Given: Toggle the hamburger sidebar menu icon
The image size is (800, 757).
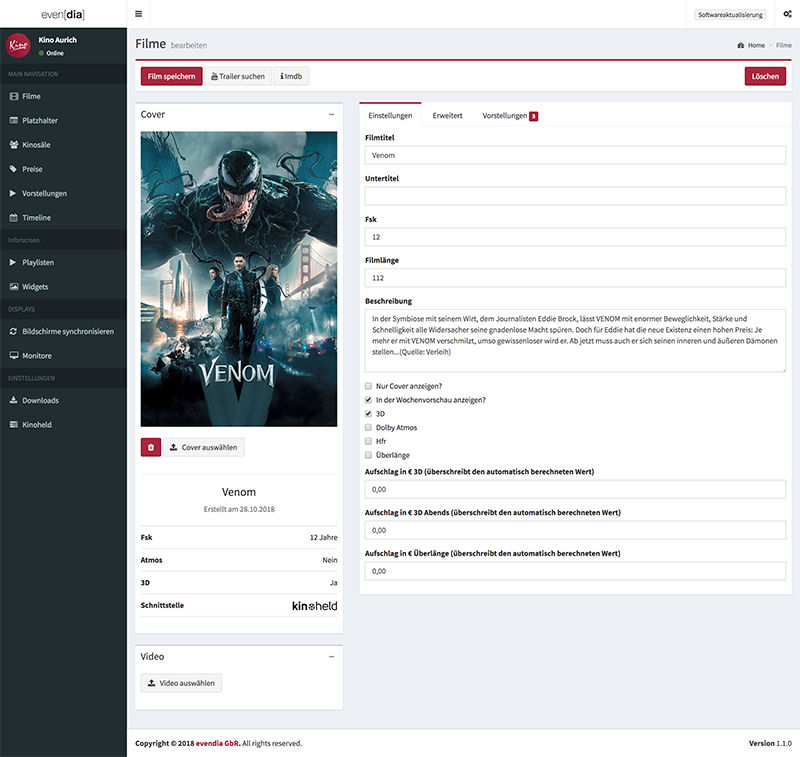Looking at the screenshot, I should coord(138,14).
